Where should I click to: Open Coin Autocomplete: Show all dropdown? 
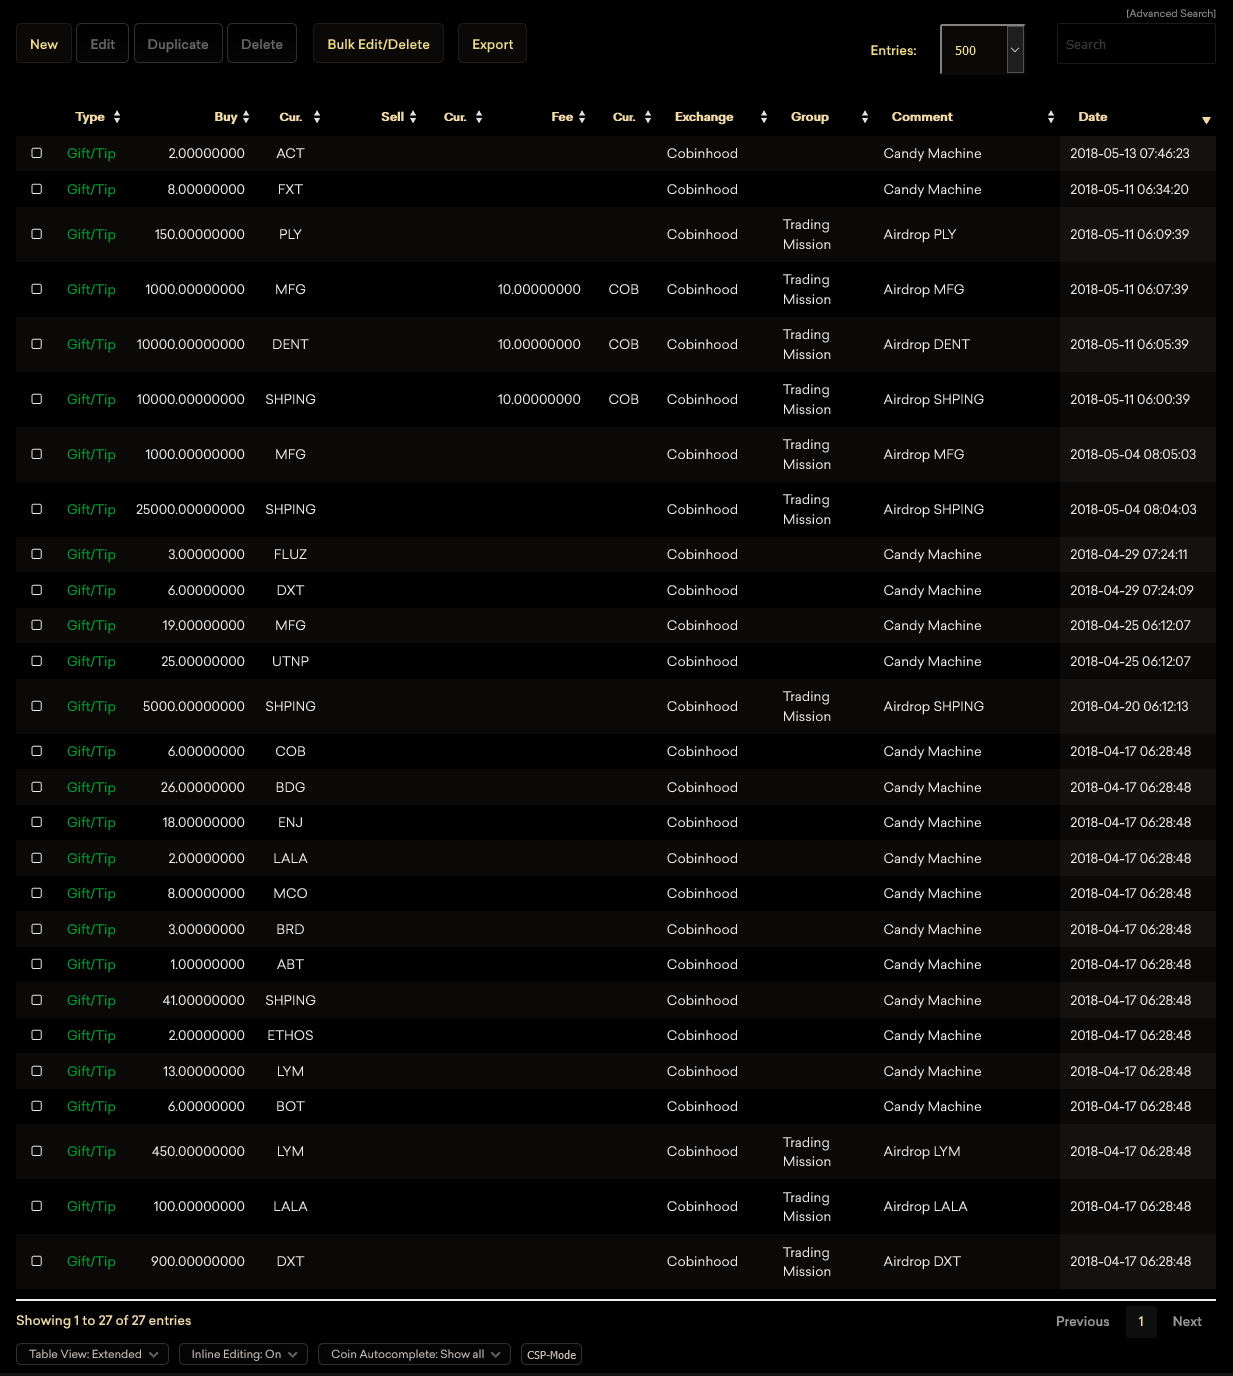pos(414,1354)
